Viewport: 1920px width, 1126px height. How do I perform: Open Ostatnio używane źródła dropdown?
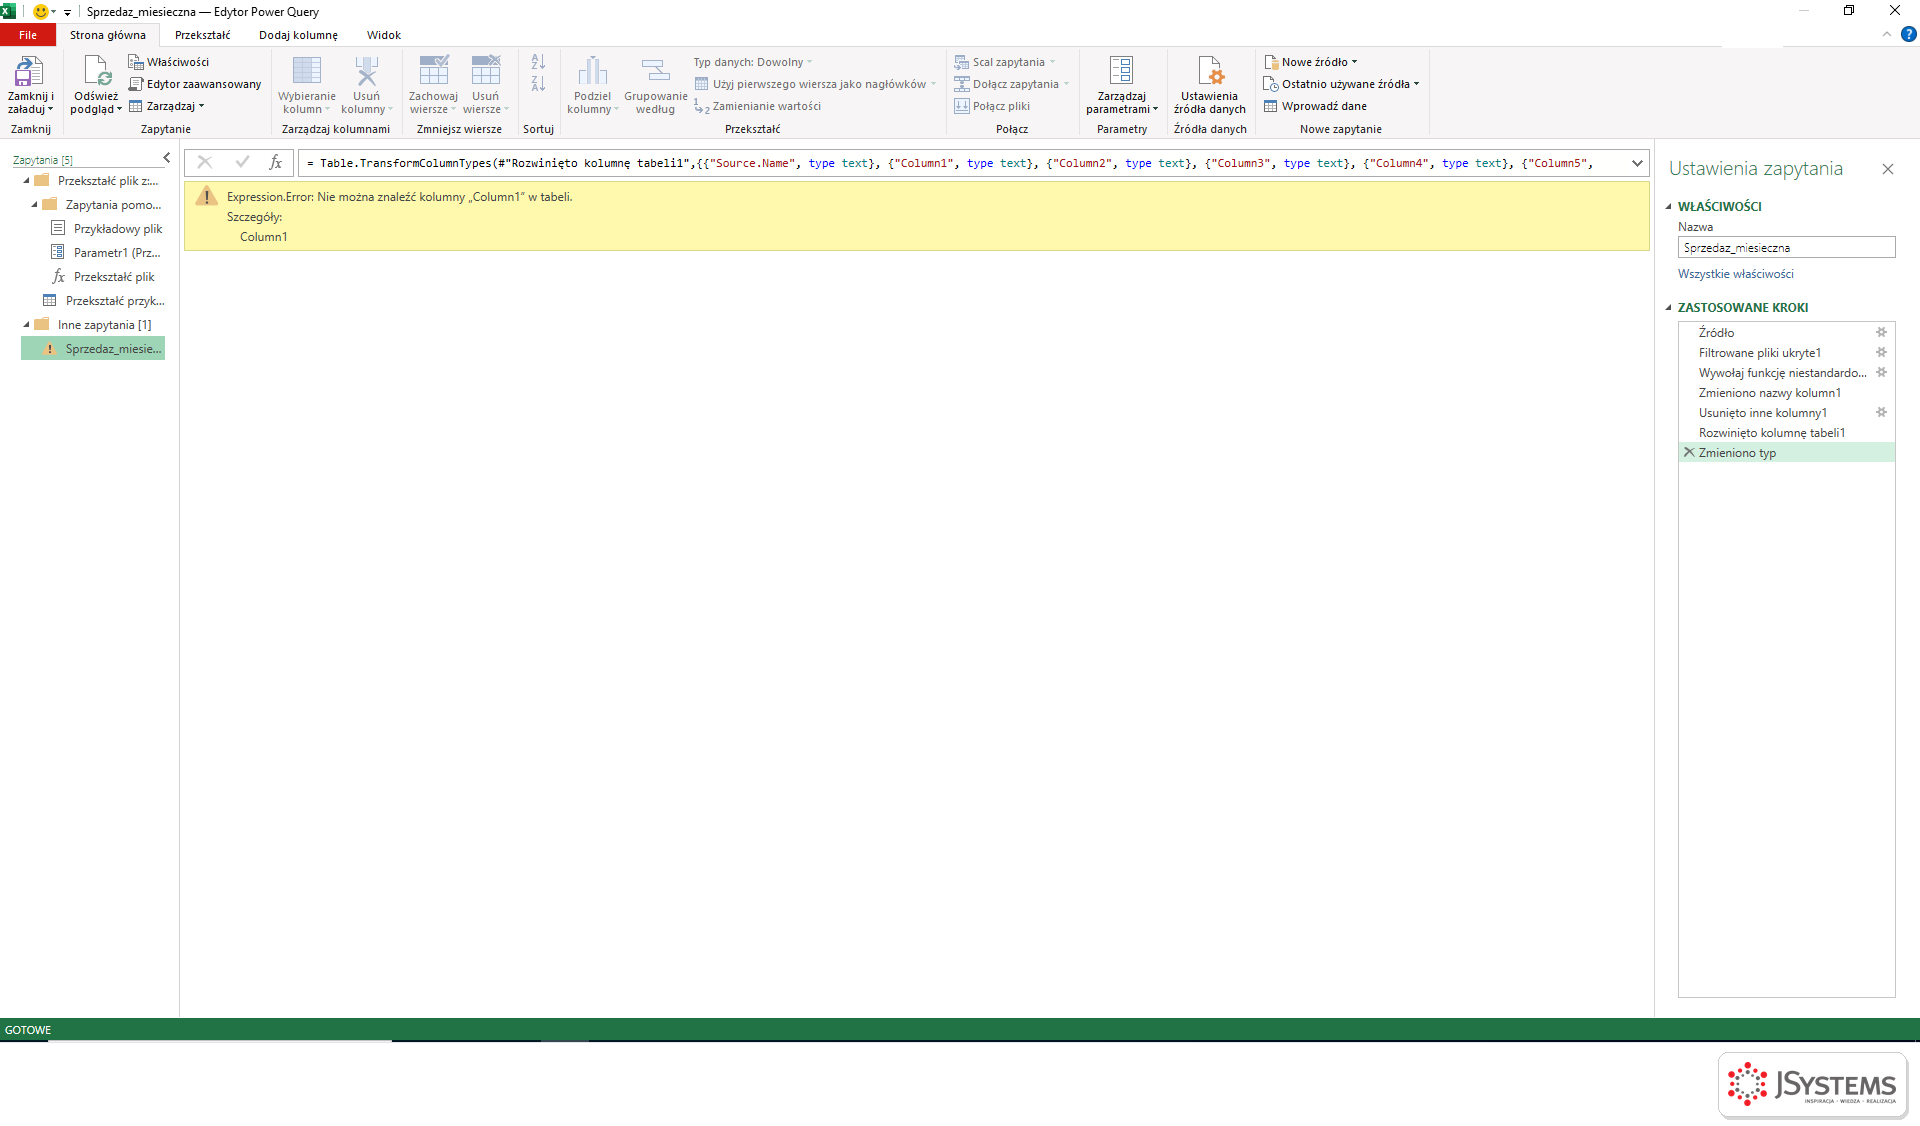[x=1341, y=84]
